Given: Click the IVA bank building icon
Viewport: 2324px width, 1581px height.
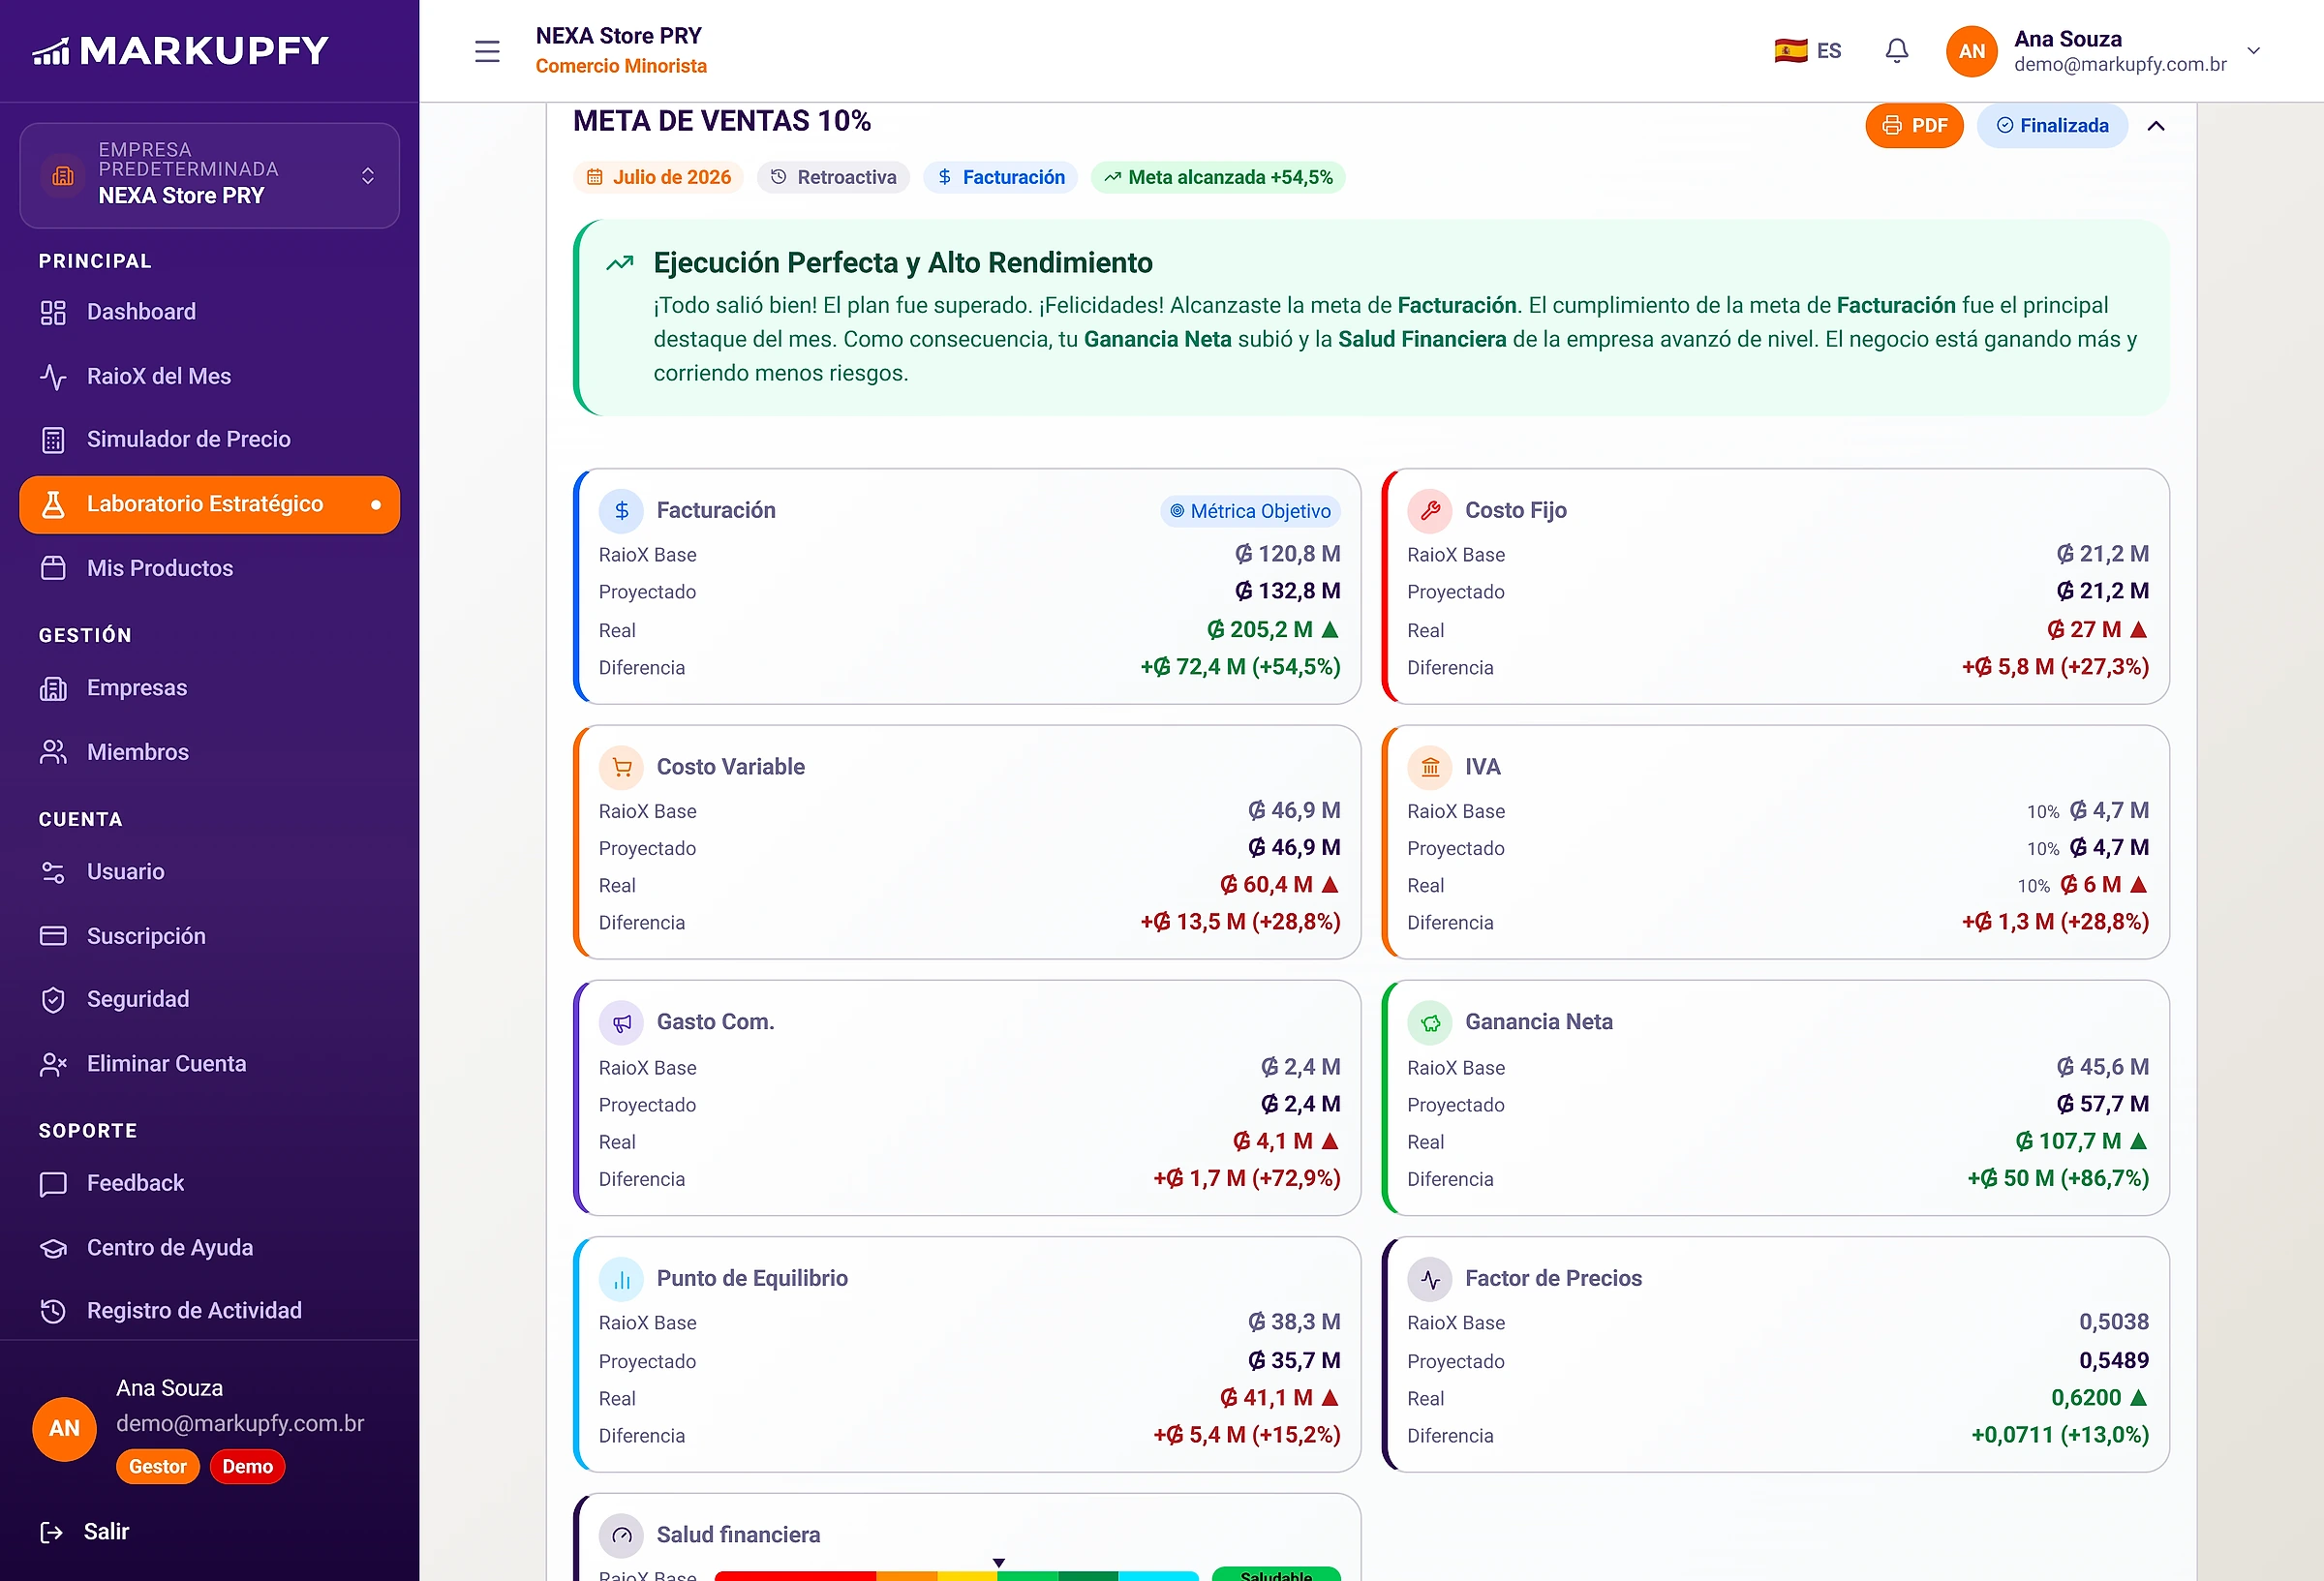Looking at the screenshot, I should [x=1430, y=767].
